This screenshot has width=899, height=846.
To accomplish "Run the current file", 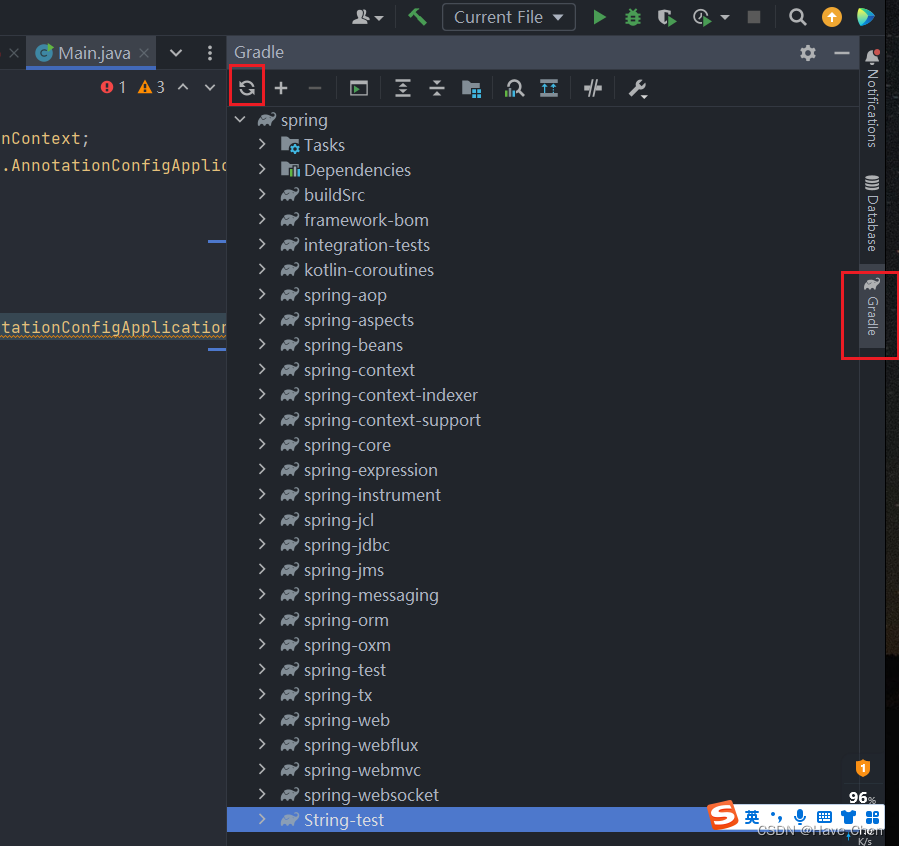I will (599, 17).
